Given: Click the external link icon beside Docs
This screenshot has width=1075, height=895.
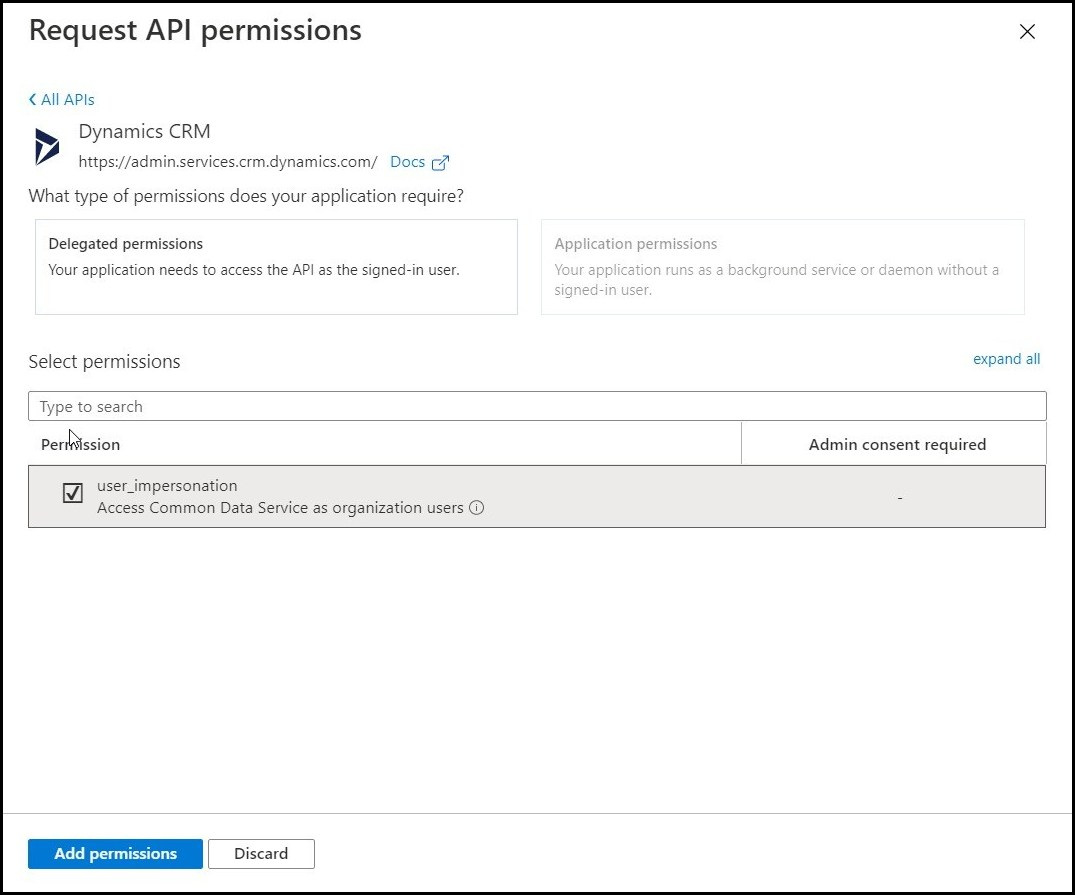Looking at the screenshot, I should tap(440, 163).
